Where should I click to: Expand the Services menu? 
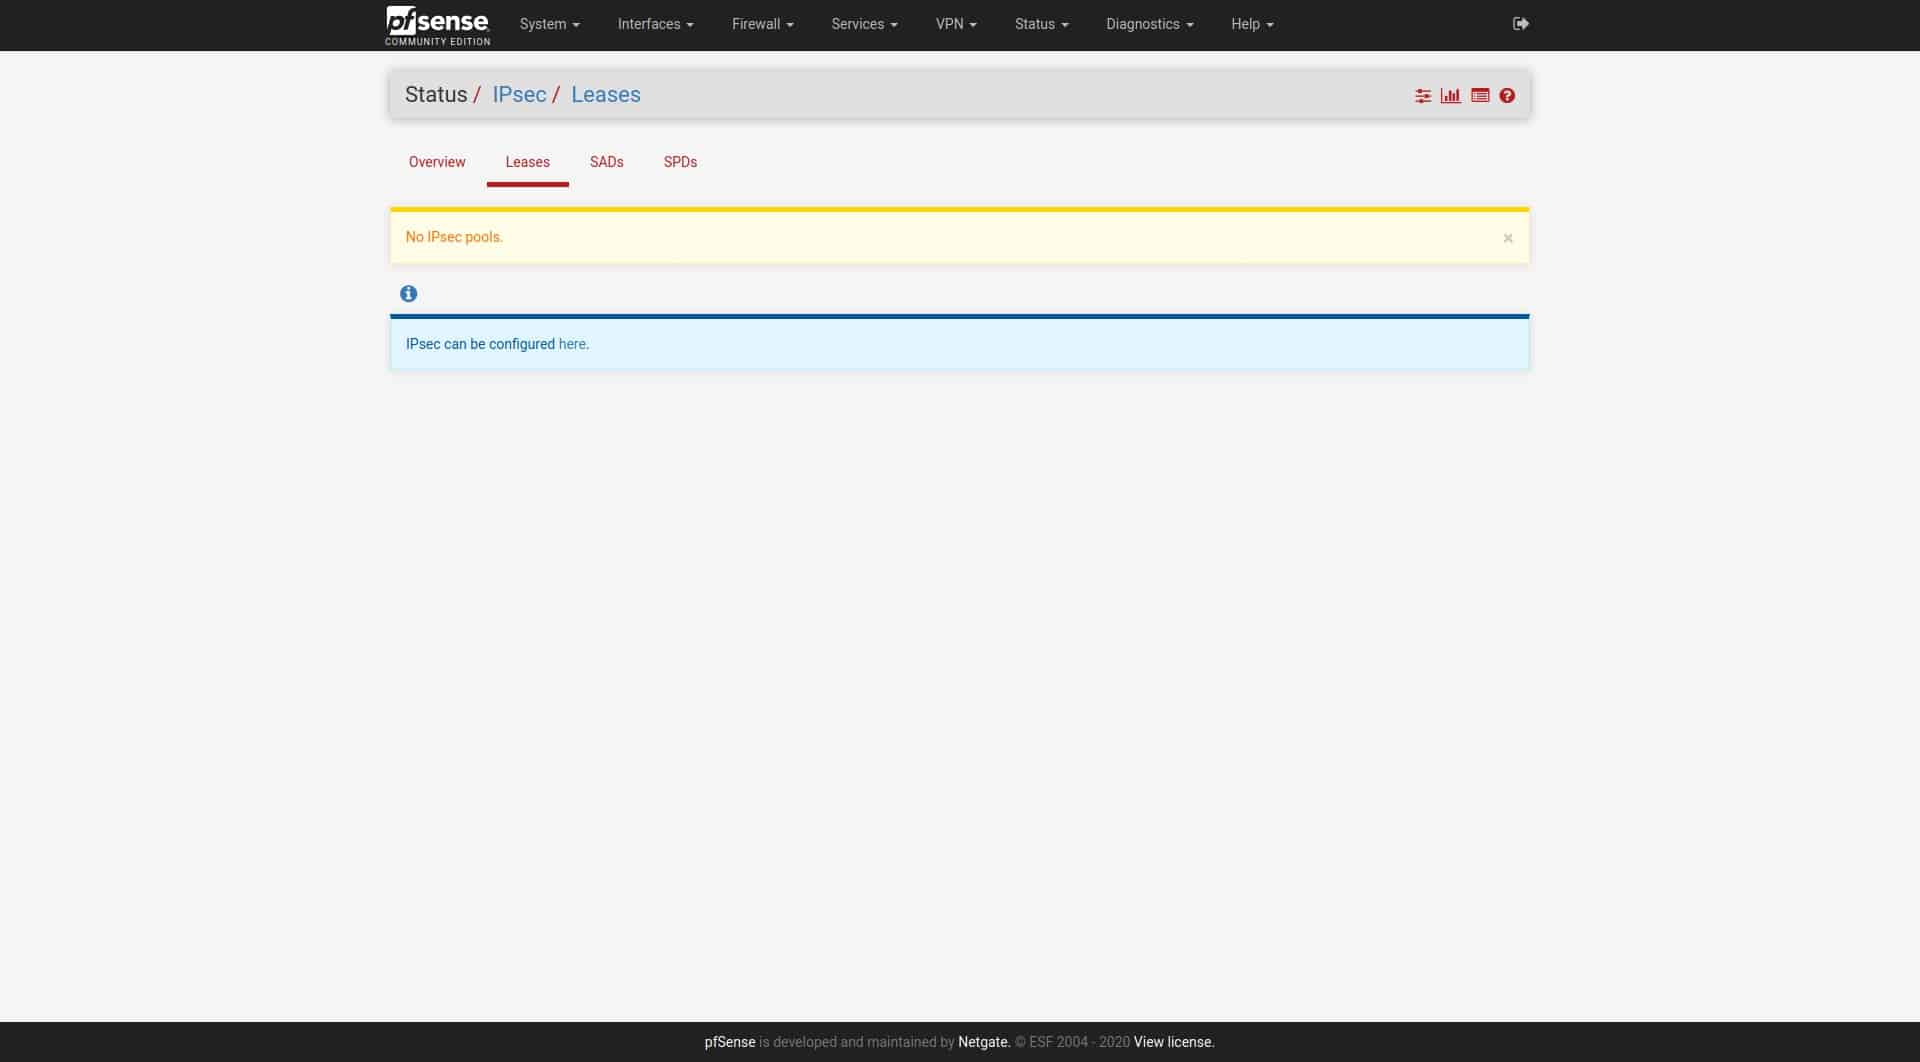click(x=864, y=24)
